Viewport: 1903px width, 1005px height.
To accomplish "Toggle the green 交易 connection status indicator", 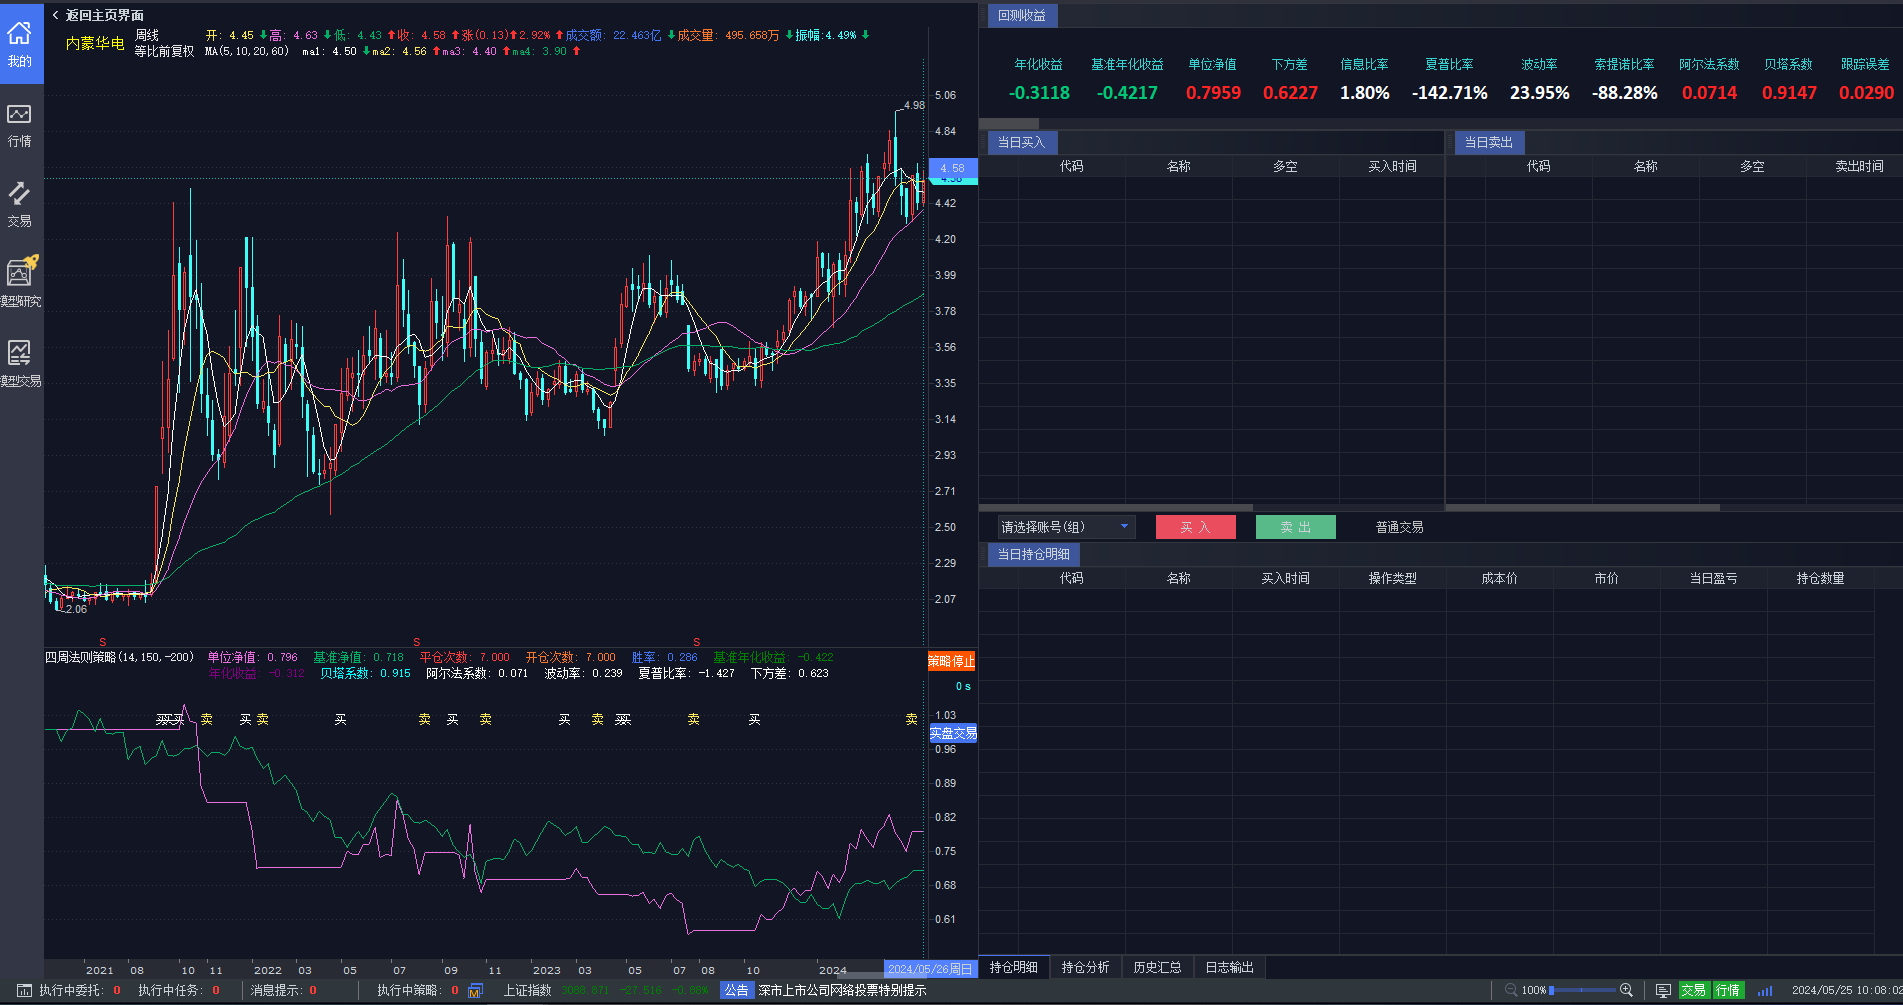I will (1693, 990).
